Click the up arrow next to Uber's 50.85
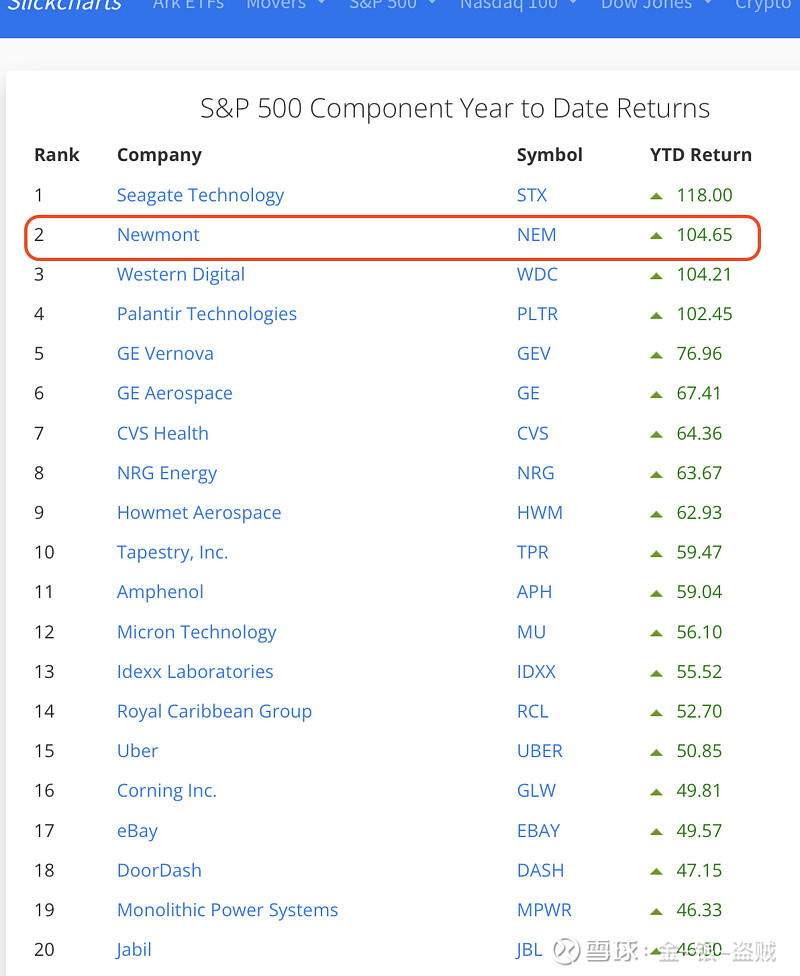 (x=656, y=751)
